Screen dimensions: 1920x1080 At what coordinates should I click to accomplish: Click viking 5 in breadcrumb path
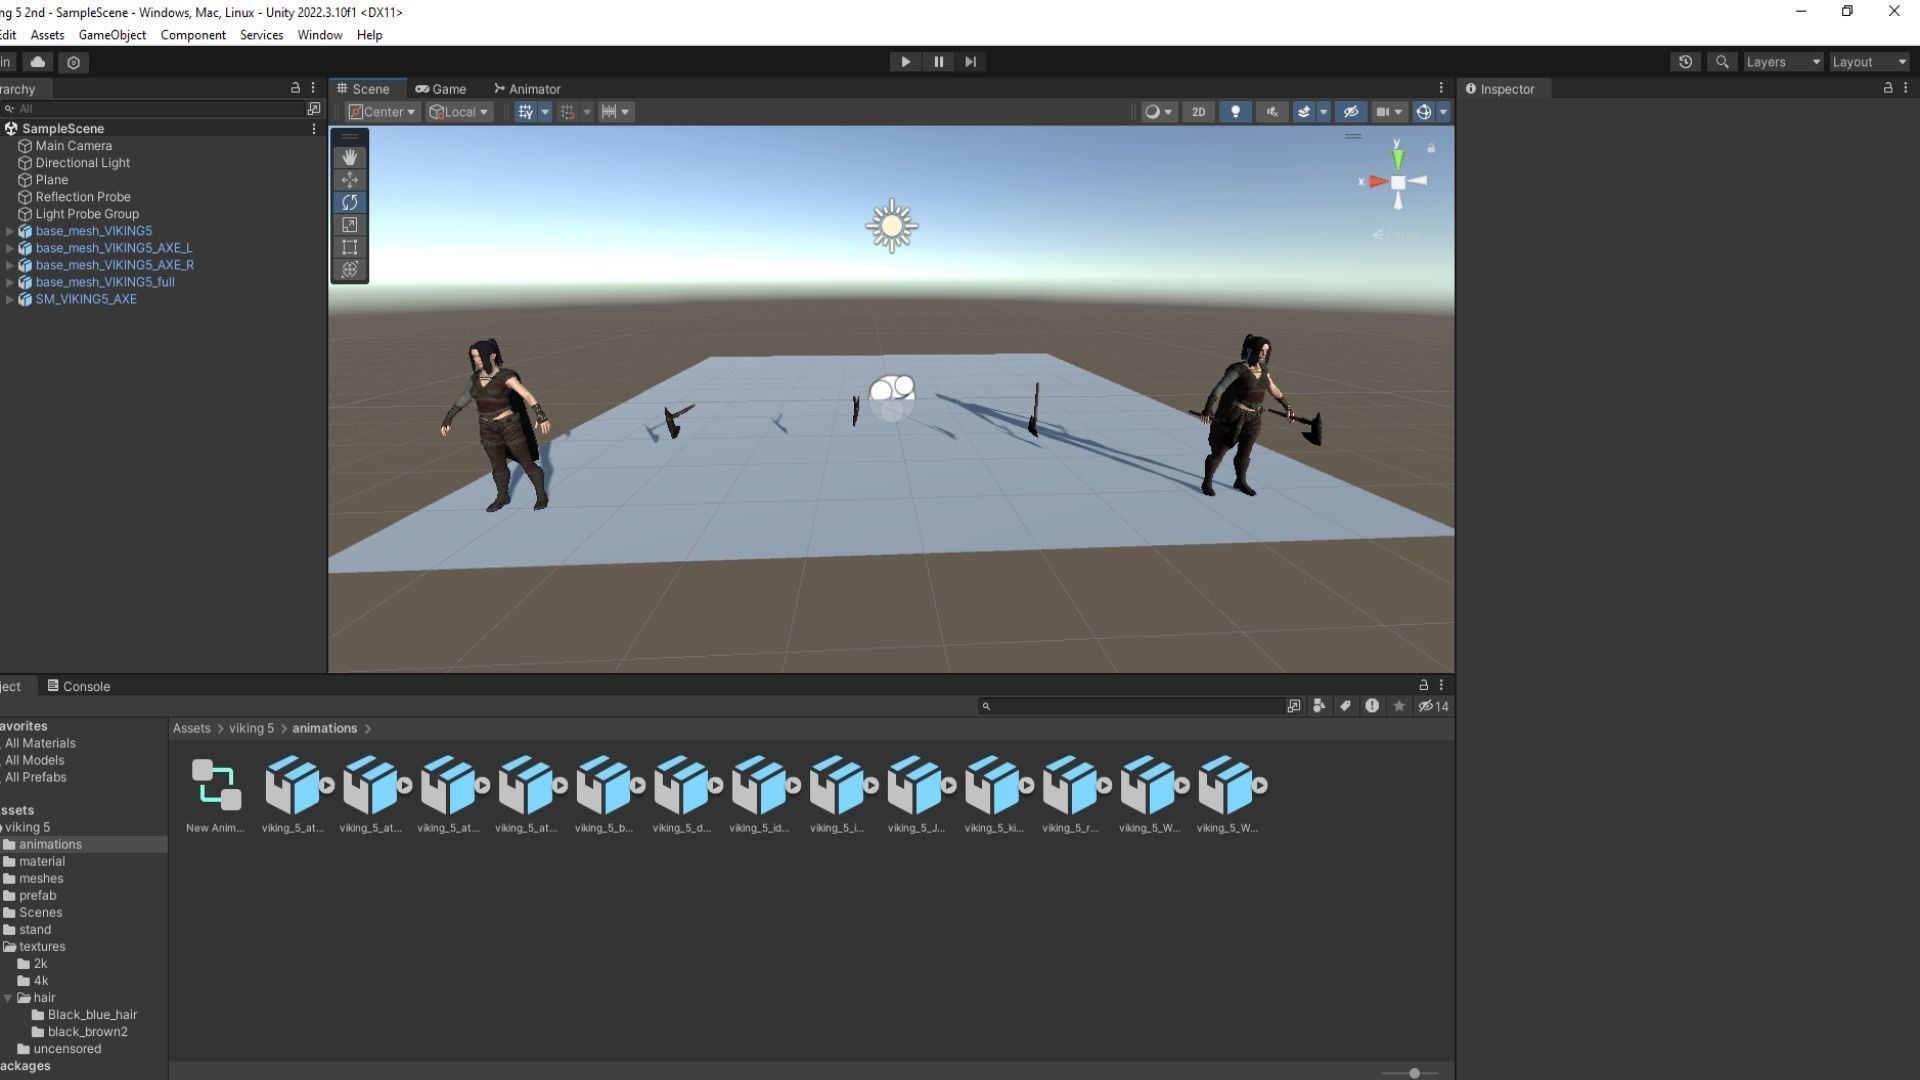[x=251, y=728]
